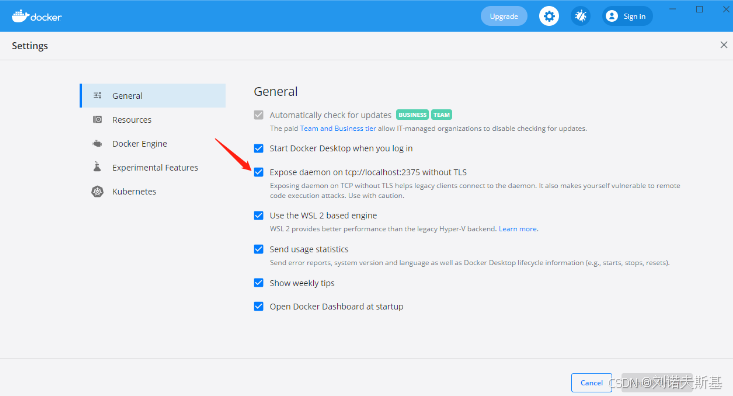733x396 pixels.
Task: Click the user avatar icon in Sign in
Action: tap(611, 16)
